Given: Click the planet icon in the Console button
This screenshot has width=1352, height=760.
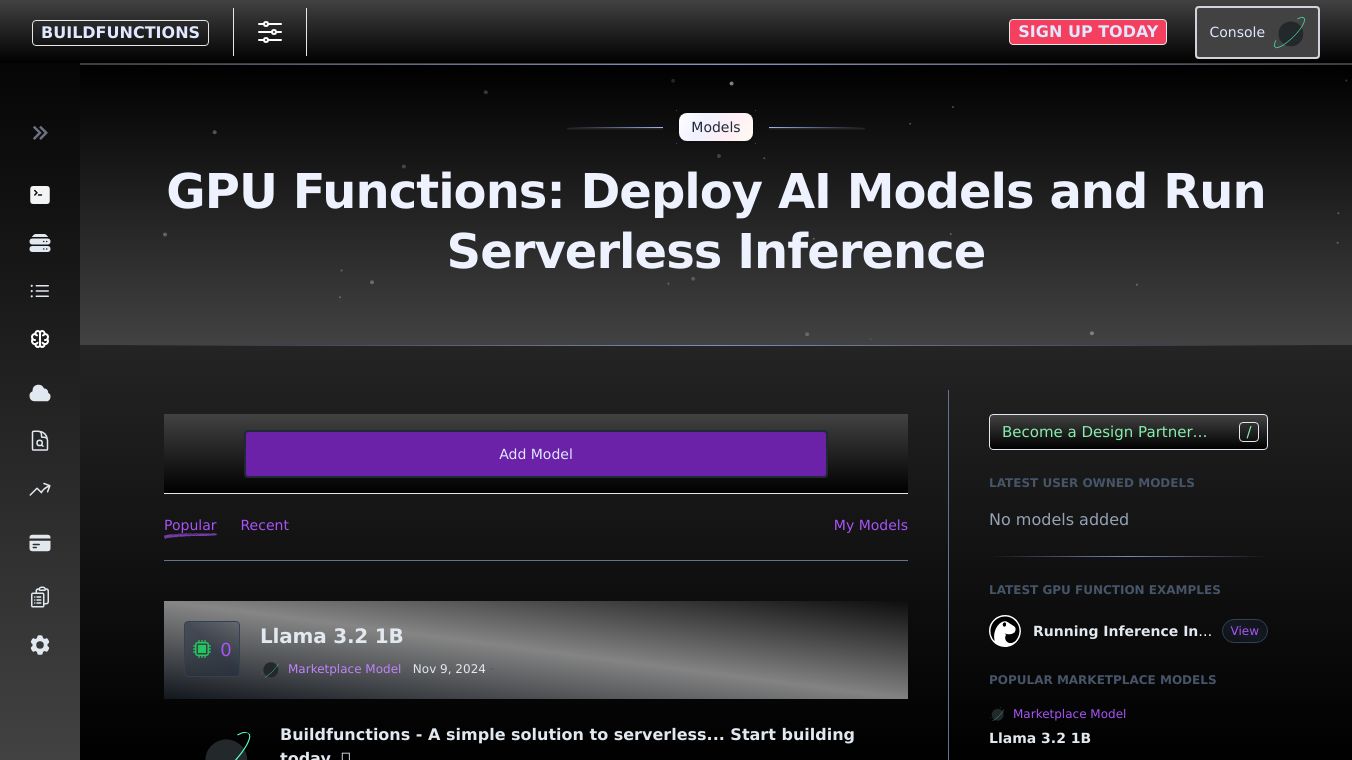Looking at the screenshot, I should [1289, 32].
